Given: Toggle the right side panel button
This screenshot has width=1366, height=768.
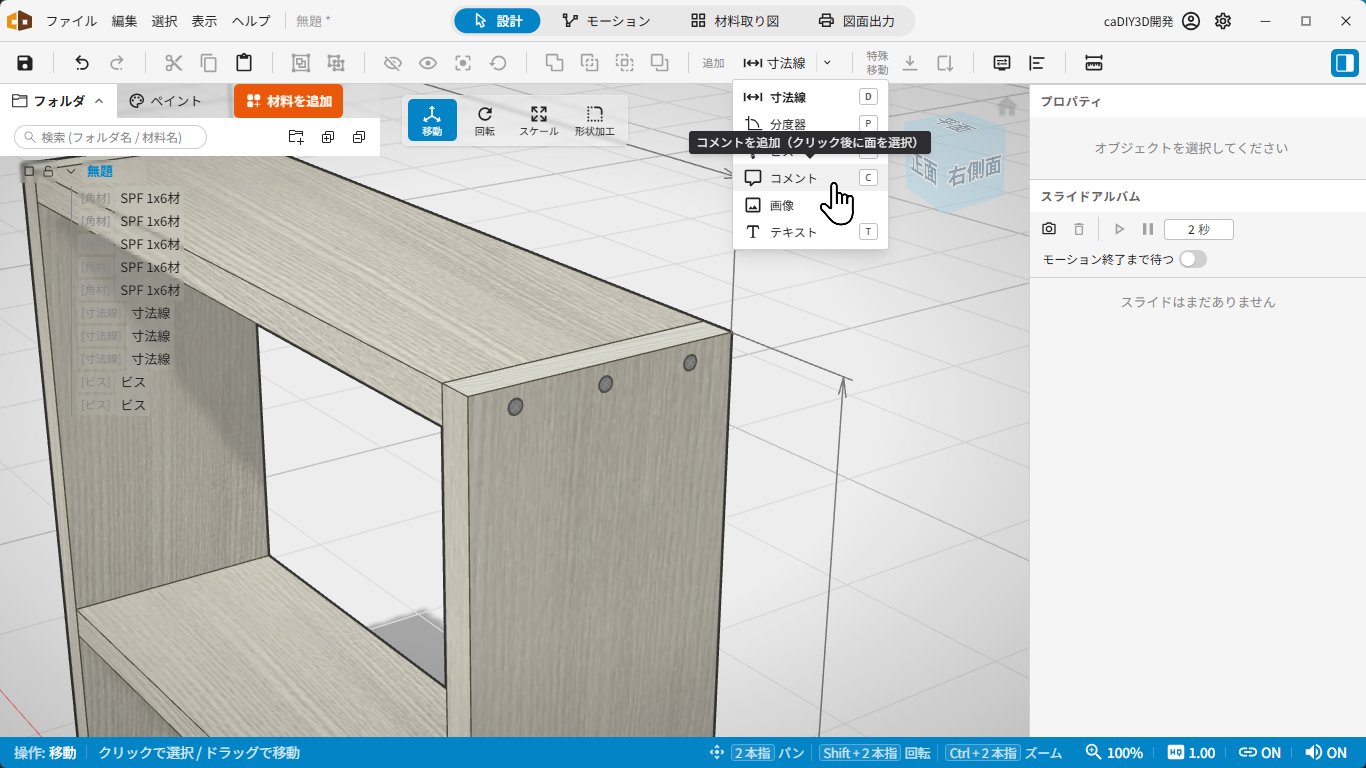Looking at the screenshot, I should pyautogui.click(x=1345, y=63).
